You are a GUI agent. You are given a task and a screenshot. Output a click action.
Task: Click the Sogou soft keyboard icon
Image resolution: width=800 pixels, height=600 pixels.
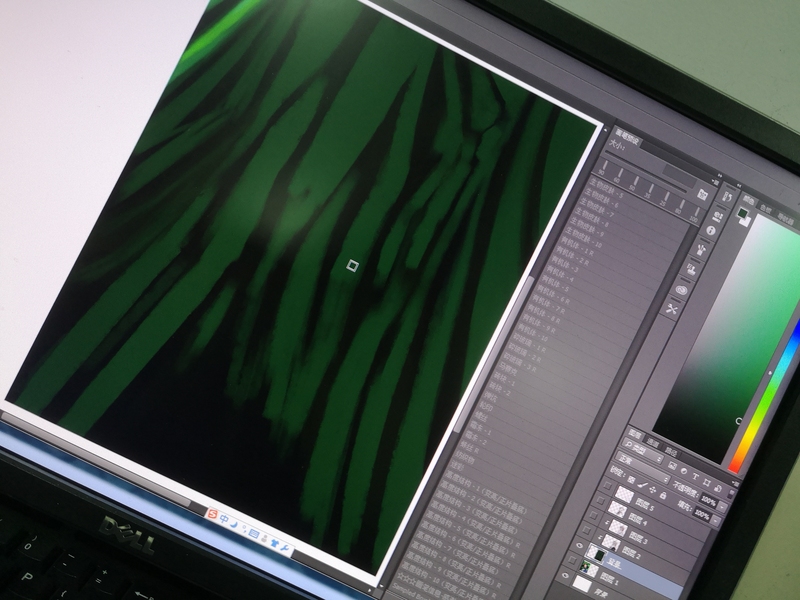[x=254, y=534]
